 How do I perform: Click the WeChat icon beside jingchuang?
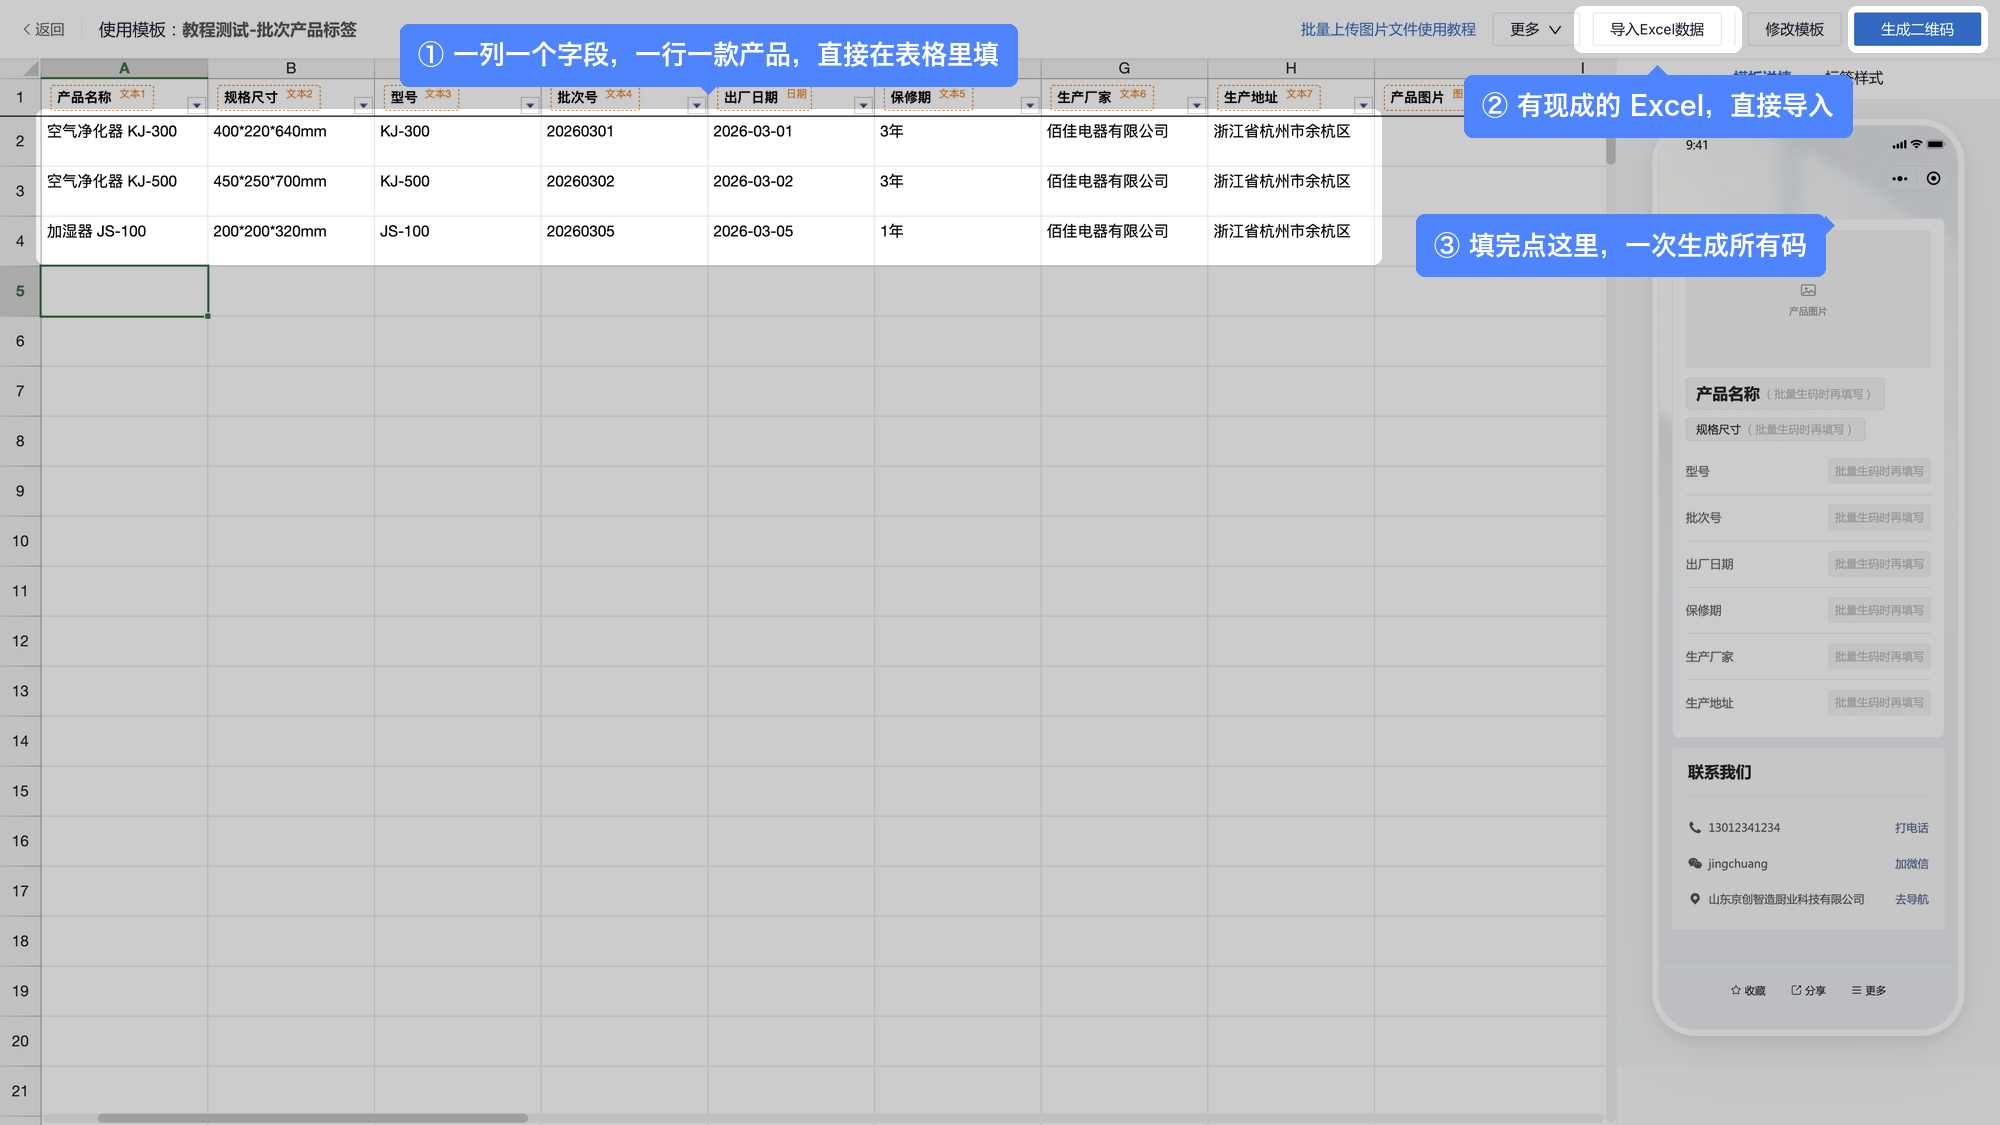click(1694, 863)
